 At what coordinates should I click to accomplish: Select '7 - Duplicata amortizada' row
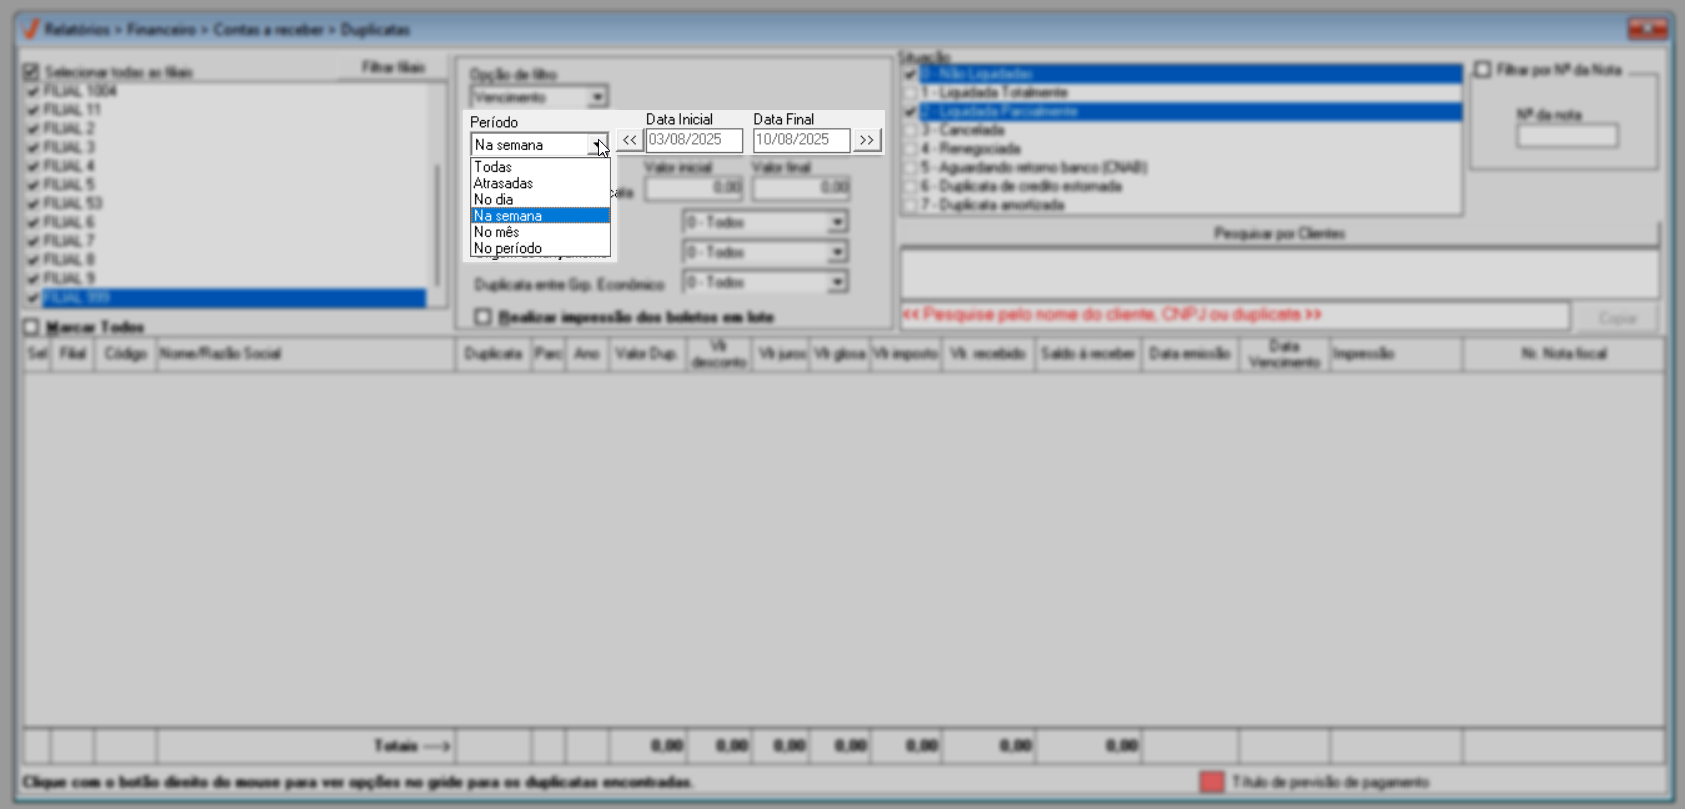point(1181,205)
